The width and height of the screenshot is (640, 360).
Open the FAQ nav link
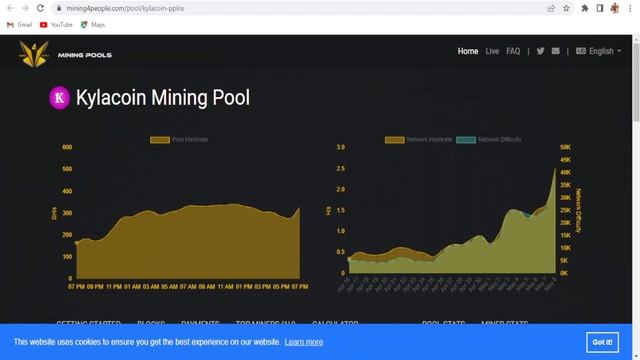pos(513,51)
